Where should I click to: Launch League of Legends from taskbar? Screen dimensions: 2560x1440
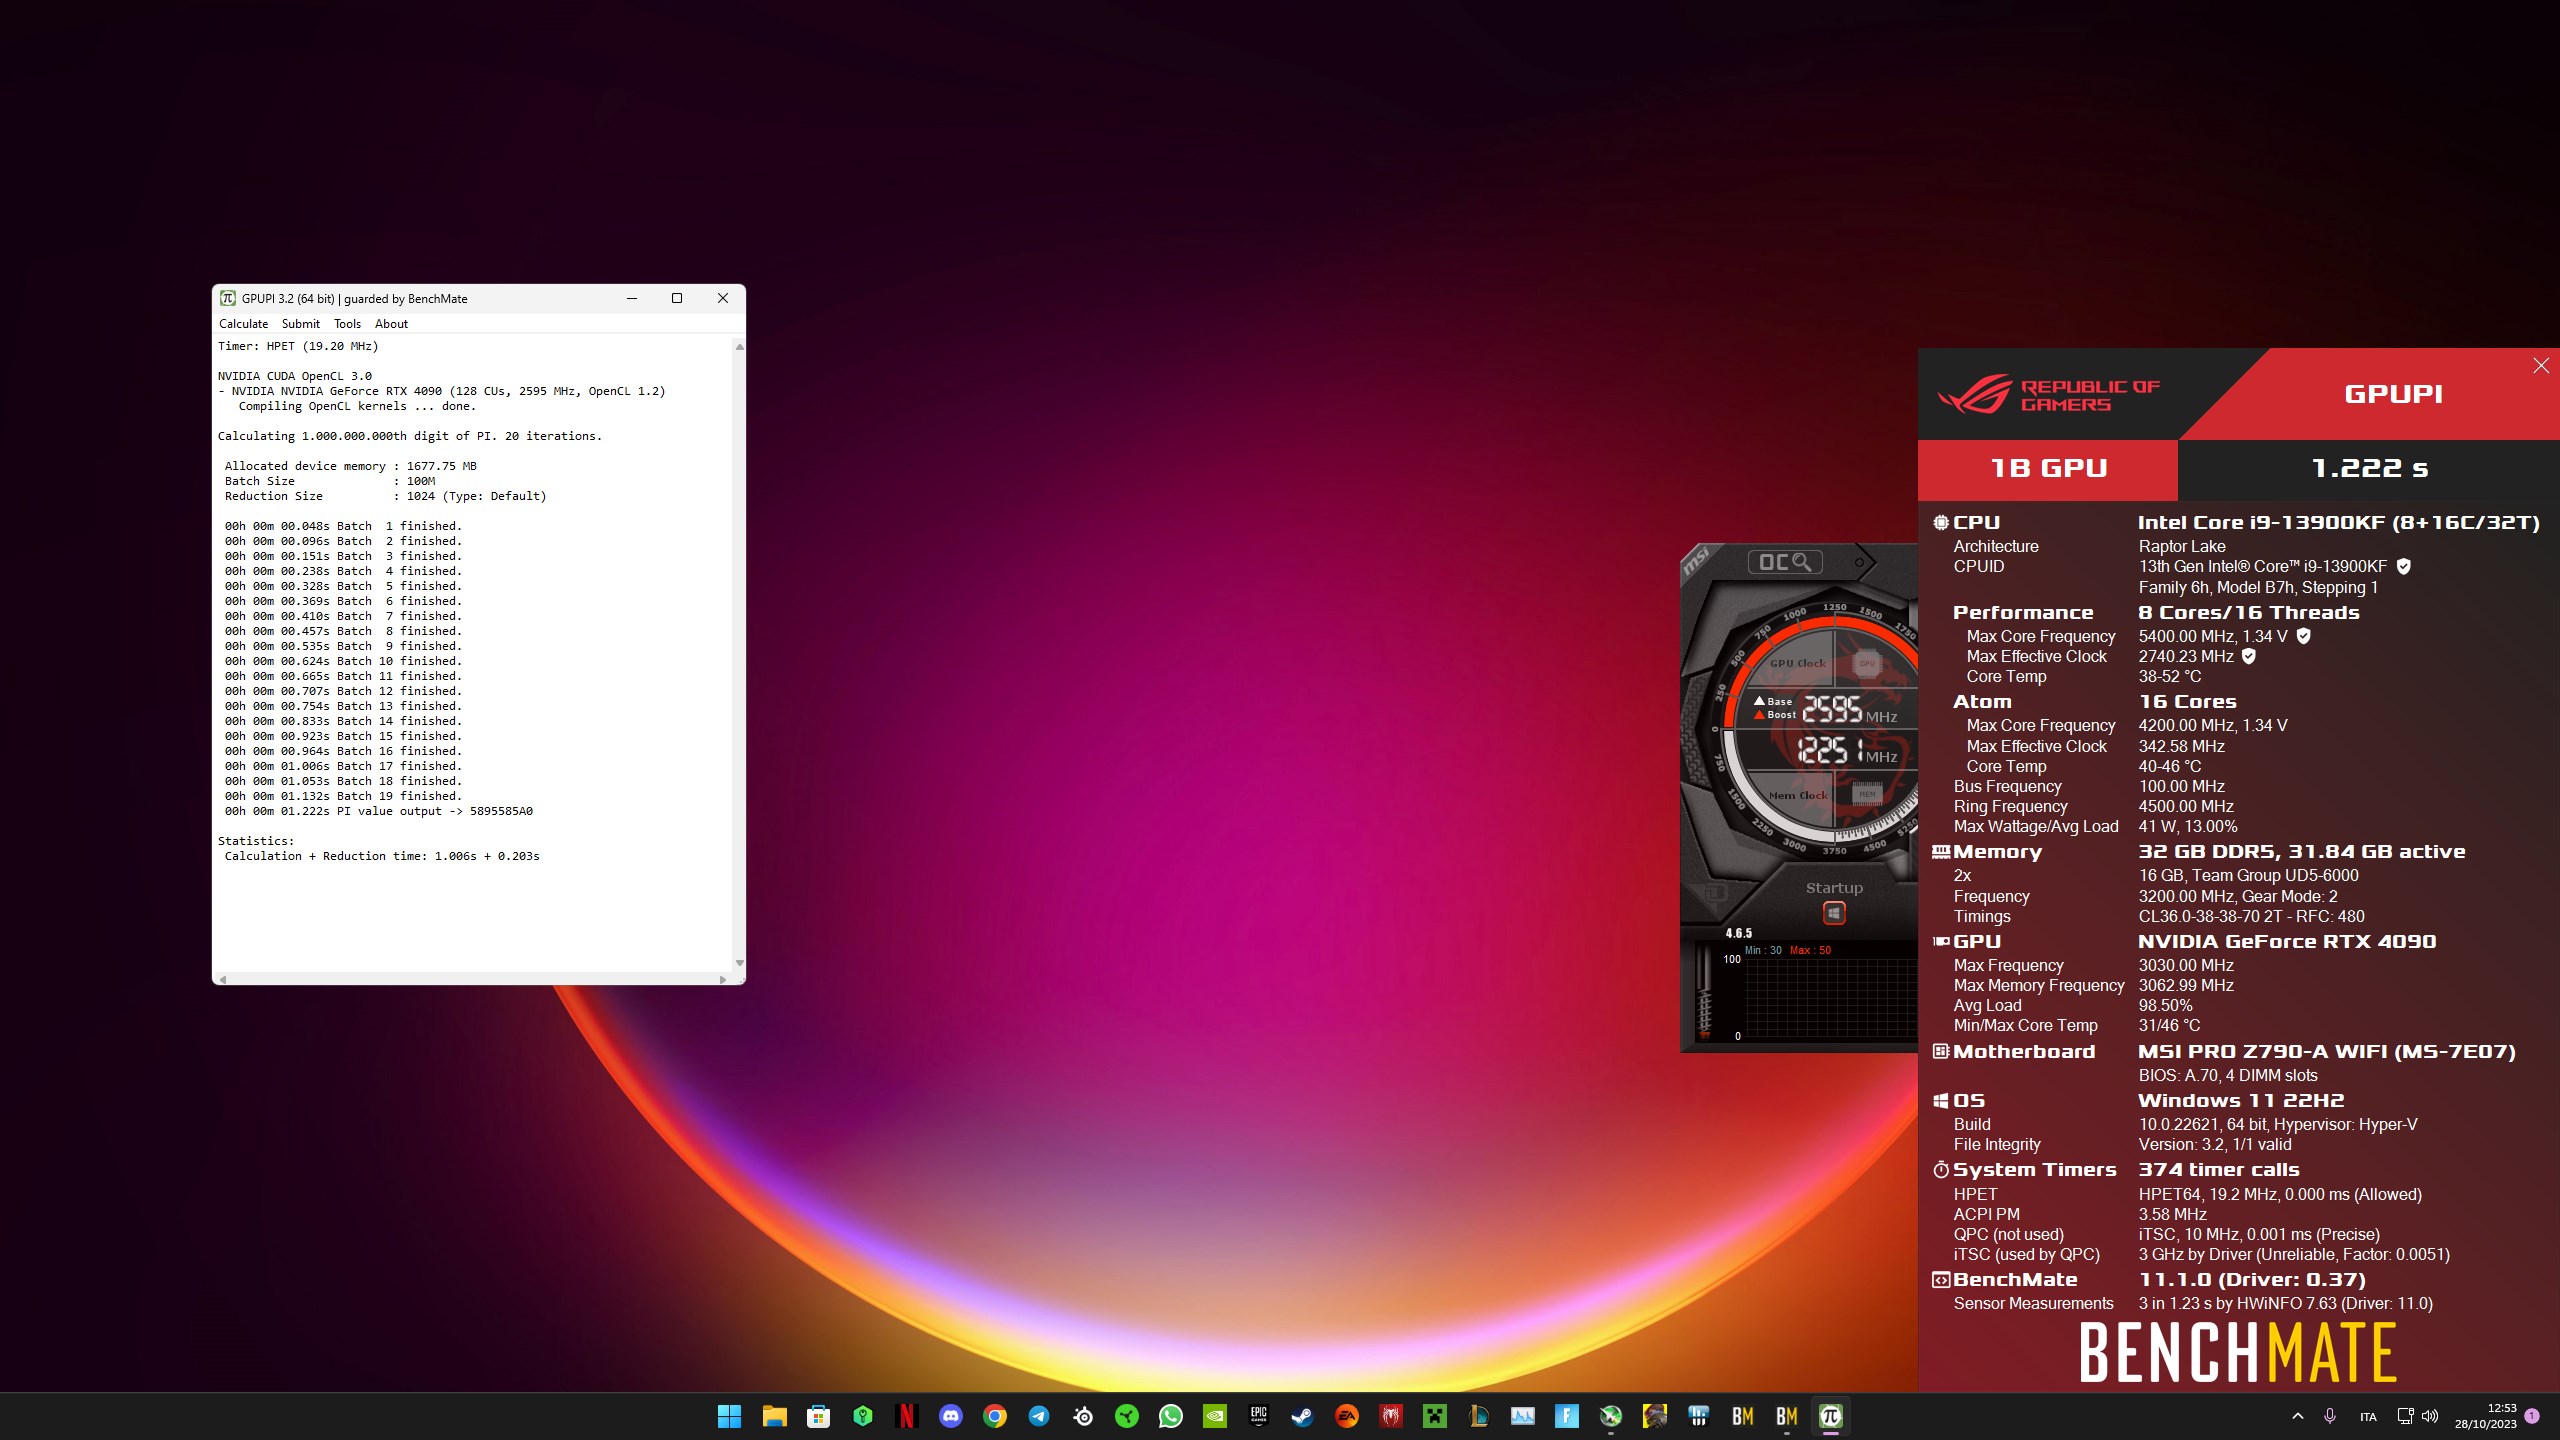point(1478,1416)
